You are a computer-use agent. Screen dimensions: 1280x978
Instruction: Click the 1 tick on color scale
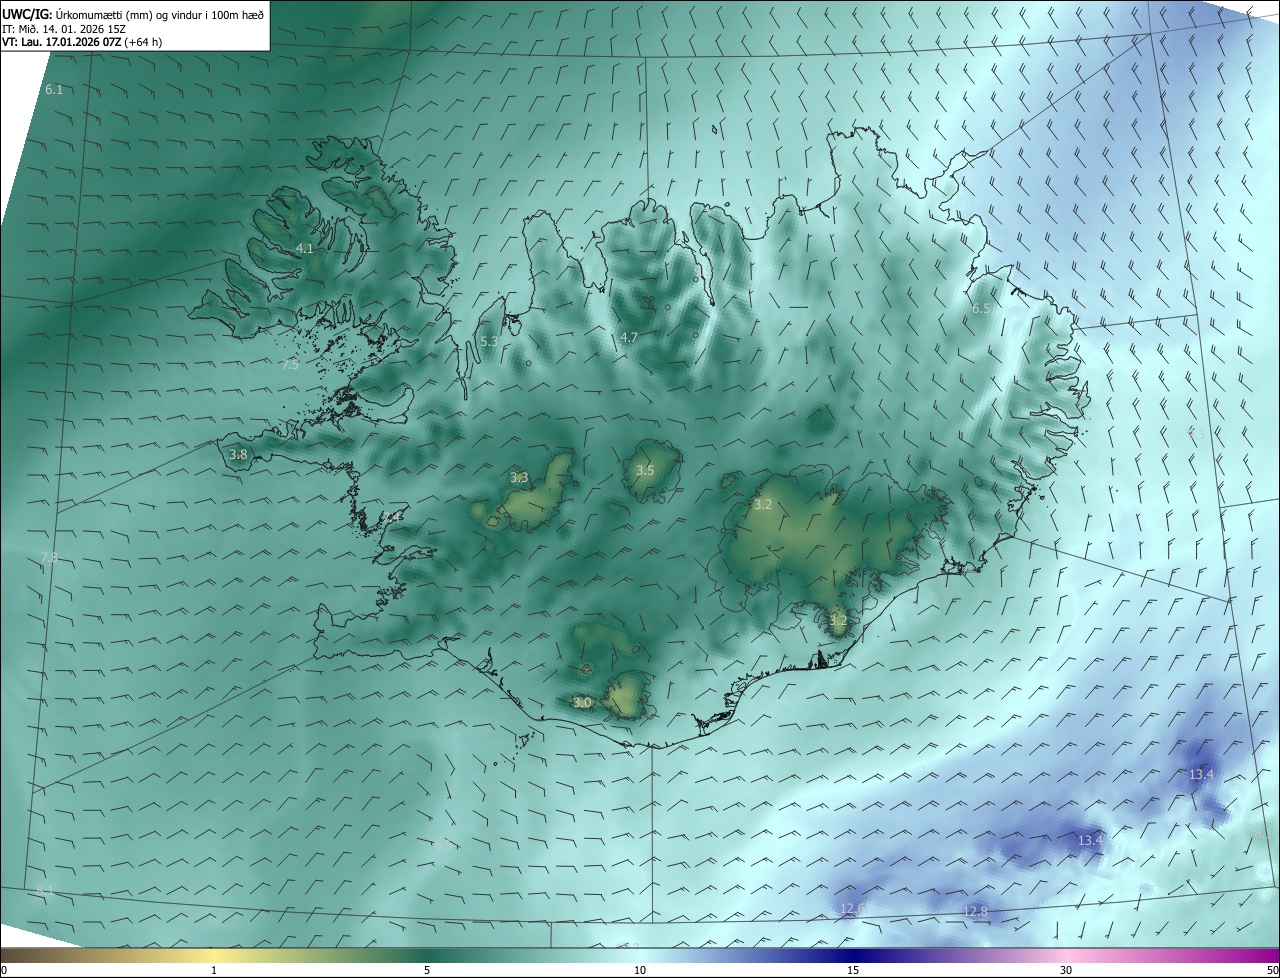tap(214, 970)
